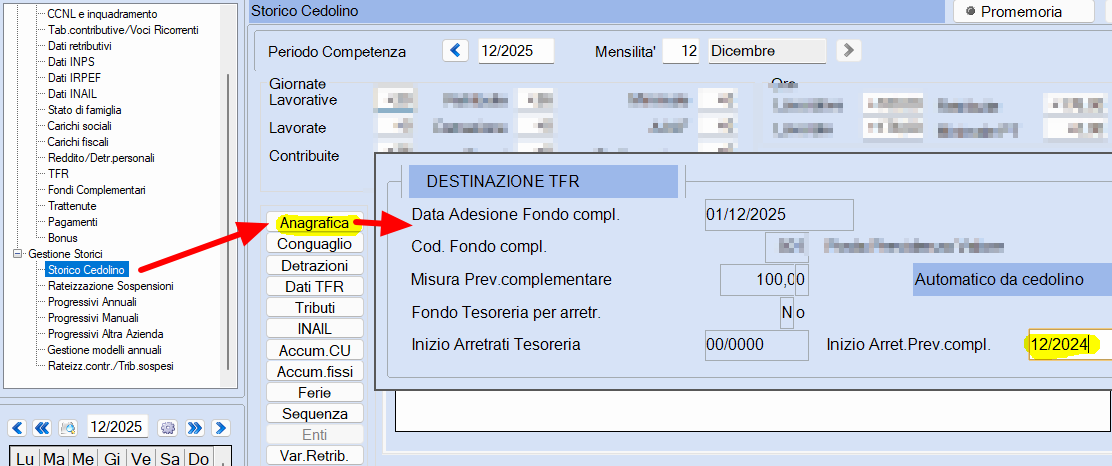Click the Periodo Competenza 12/2025 field
This screenshot has width=1112, height=466.
tap(516, 51)
